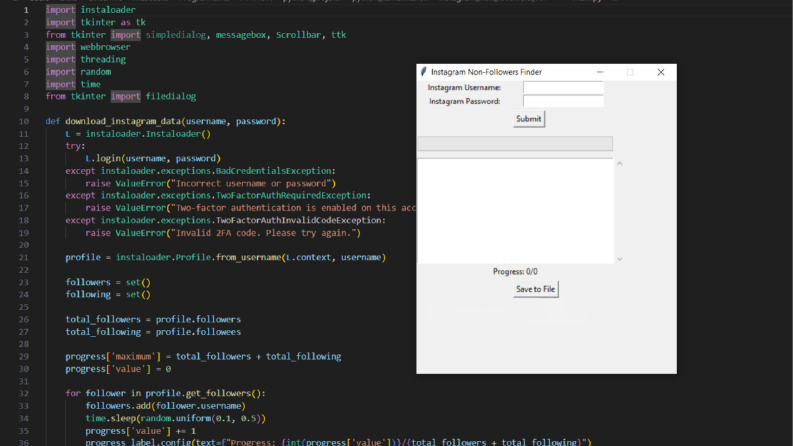793x446 pixels.
Task: Click the "Progress: 0/0" label
Action: (515, 272)
